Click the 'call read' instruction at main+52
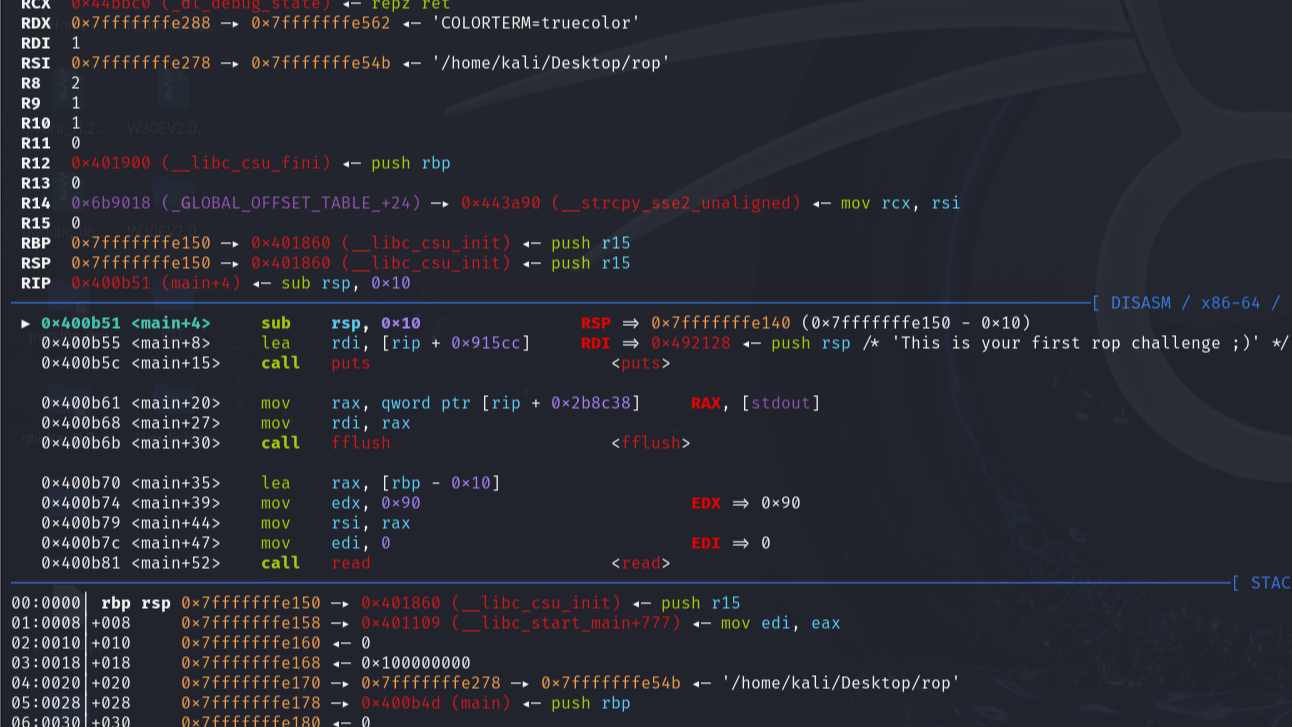This screenshot has width=1292, height=727. [x=316, y=563]
